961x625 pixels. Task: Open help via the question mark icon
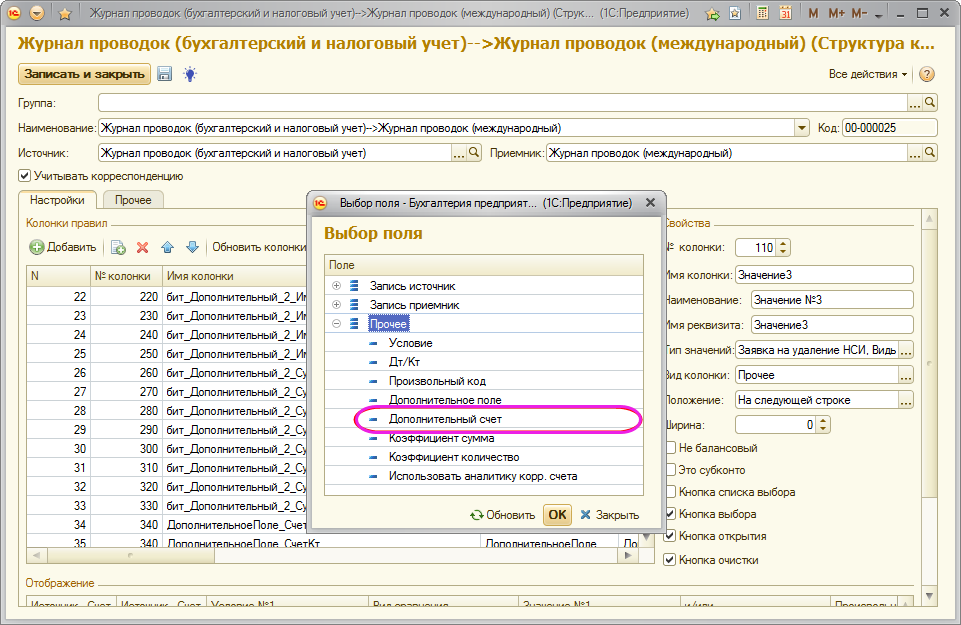pos(926,75)
